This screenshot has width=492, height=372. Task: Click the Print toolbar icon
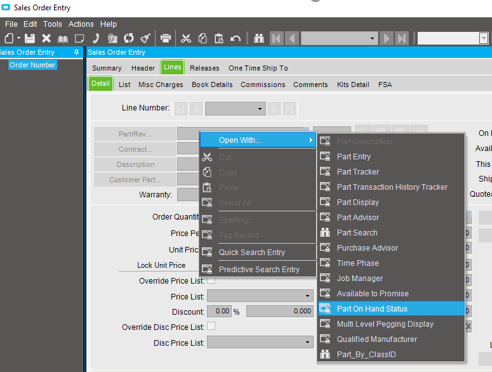pyautogui.click(x=166, y=38)
